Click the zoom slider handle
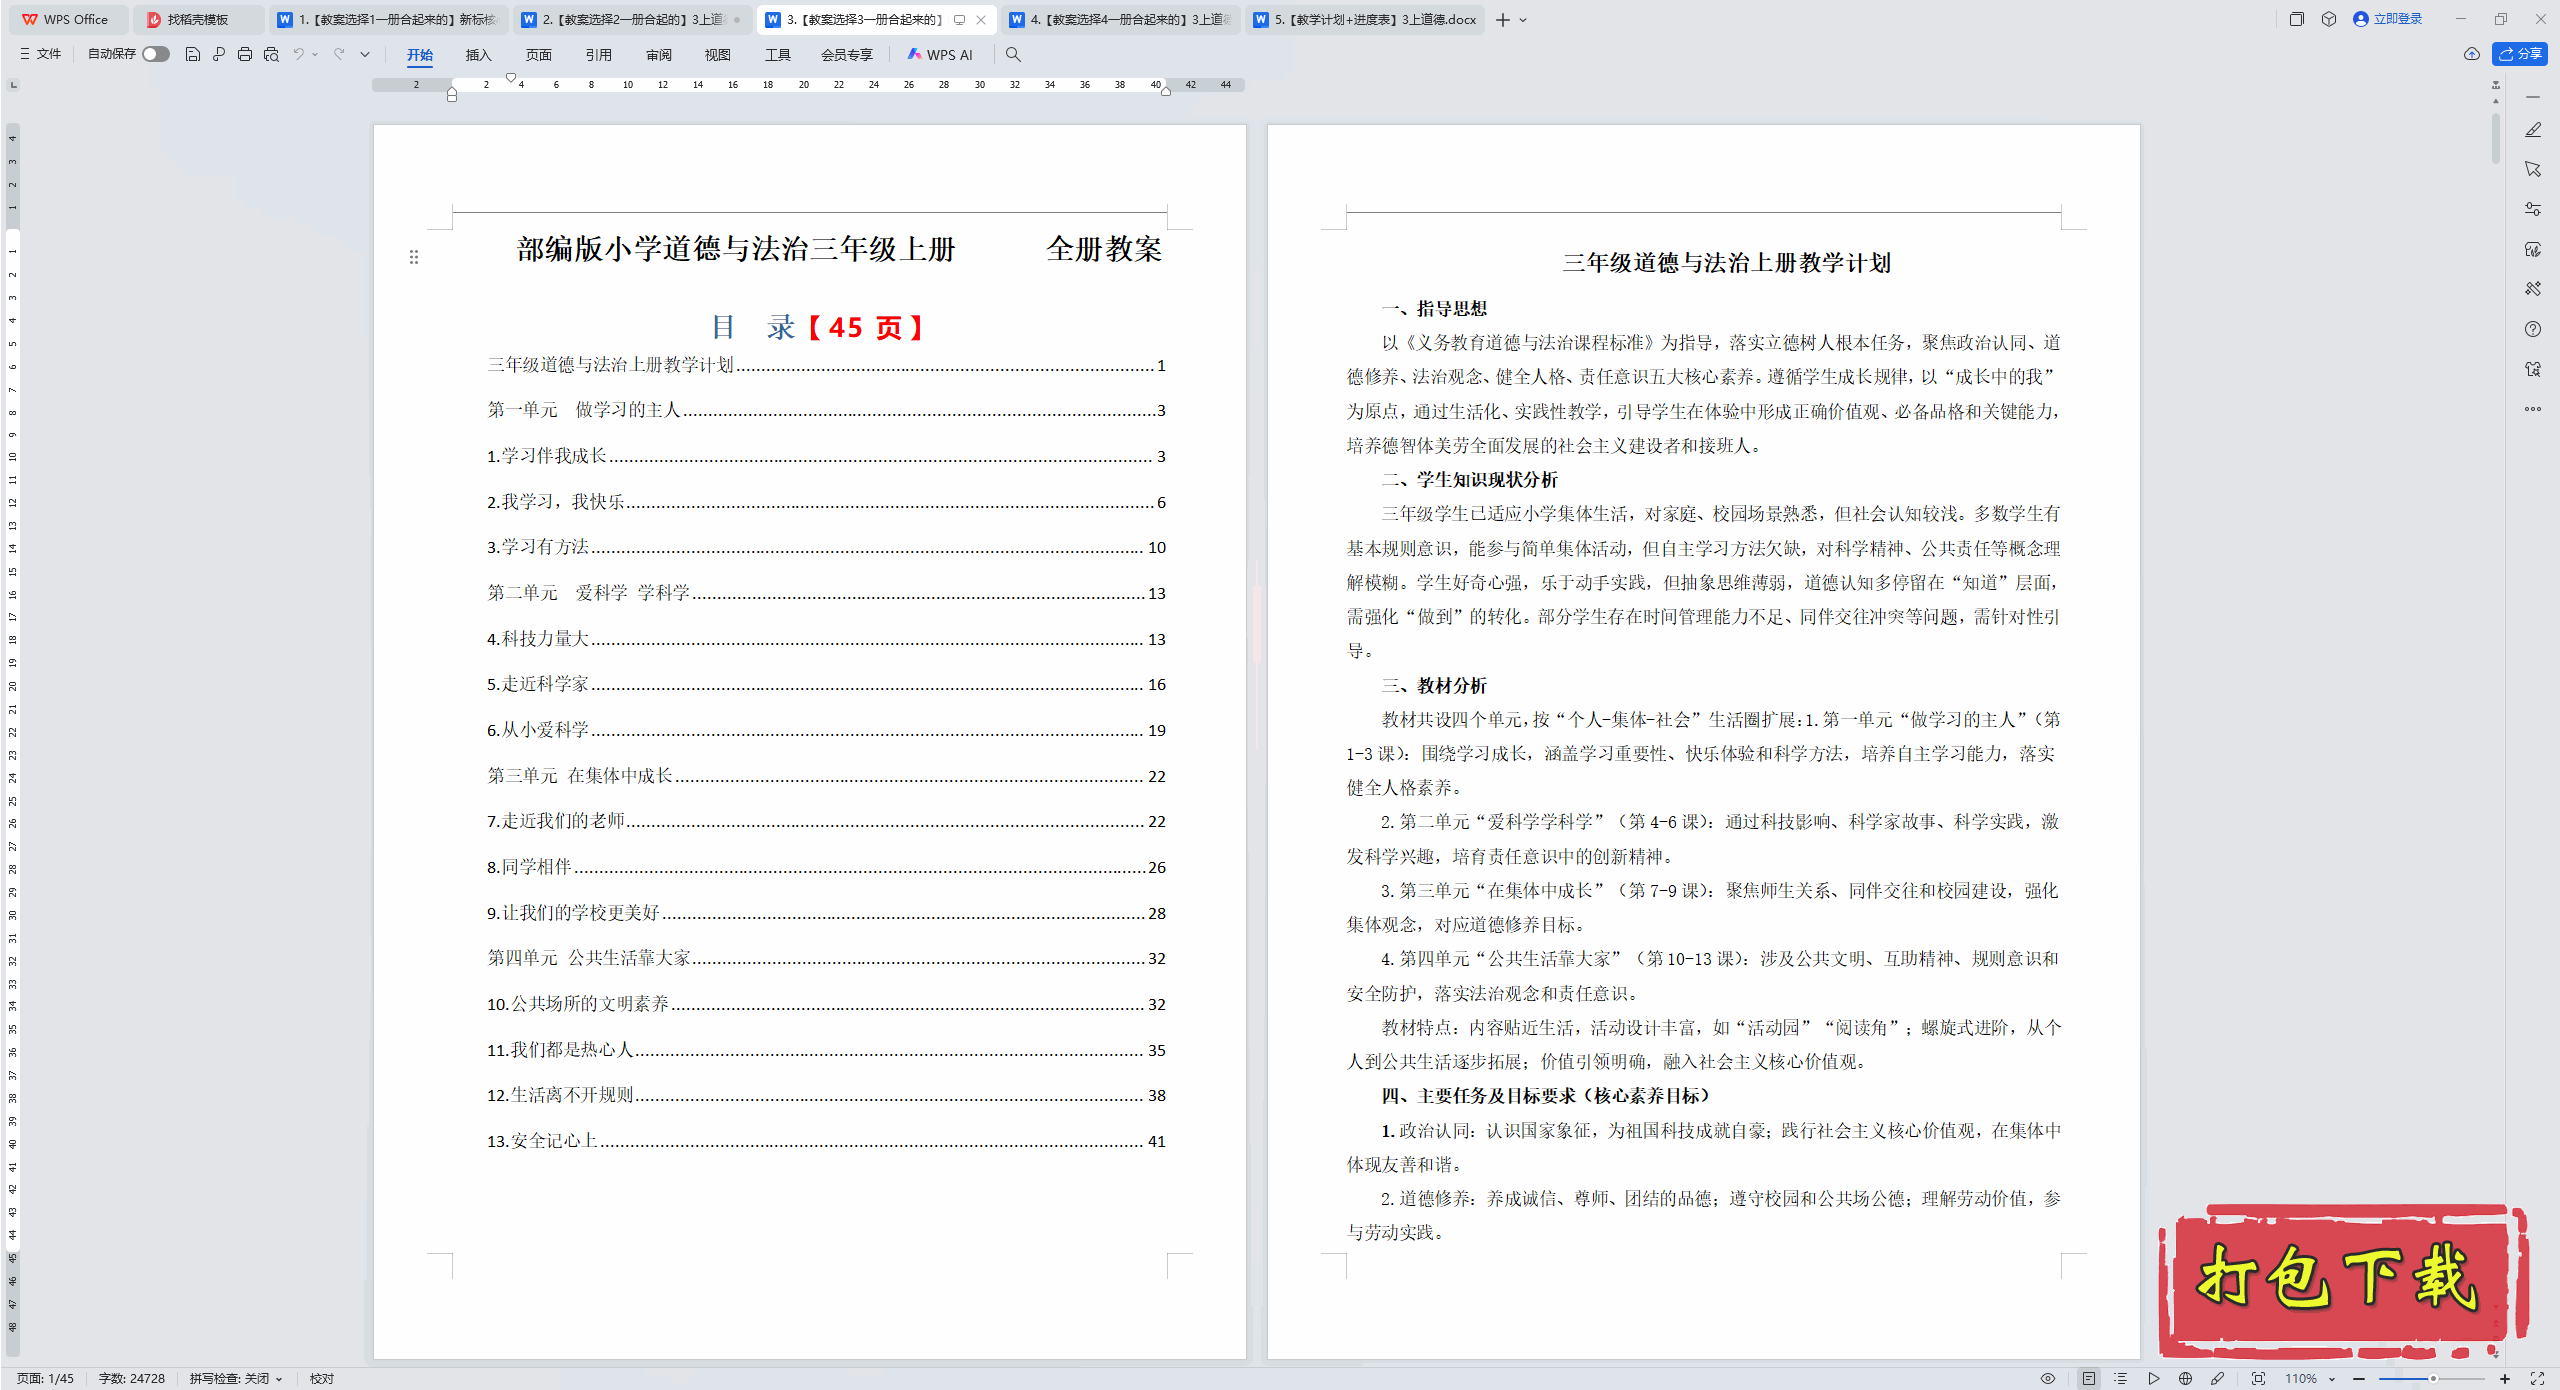This screenshot has width=2560, height=1390. tap(2433, 1378)
